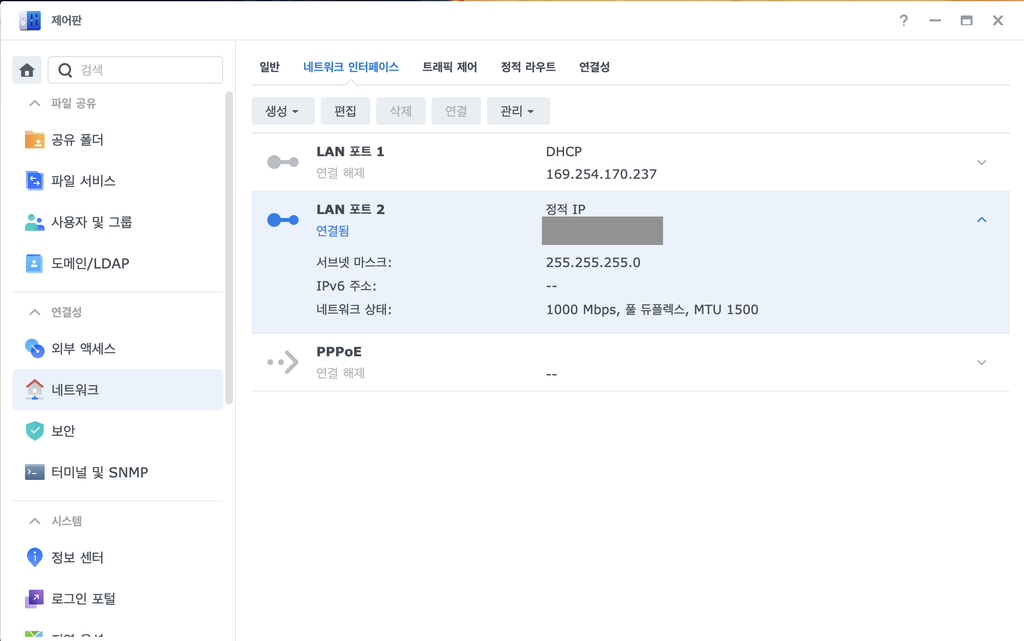Open the 정적 라우트 tab
This screenshot has width=1024, height=641.
pyautogui.click(x=528, y=67)
